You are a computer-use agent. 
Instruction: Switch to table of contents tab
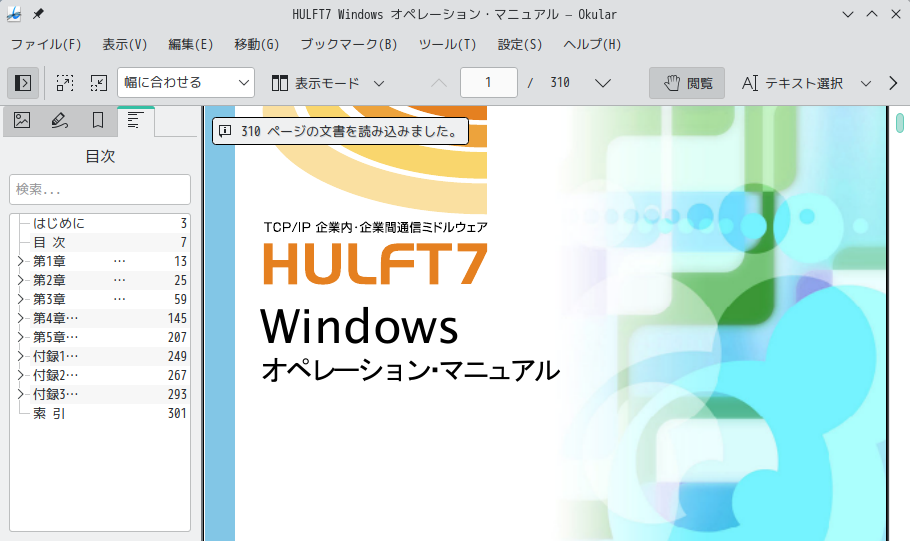[136, 121]
